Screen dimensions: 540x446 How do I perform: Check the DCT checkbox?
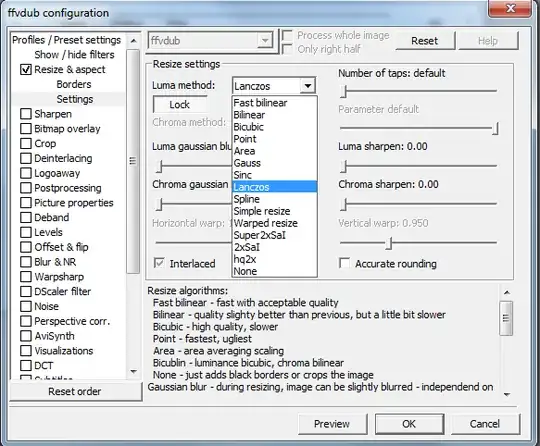pos(26,366)
